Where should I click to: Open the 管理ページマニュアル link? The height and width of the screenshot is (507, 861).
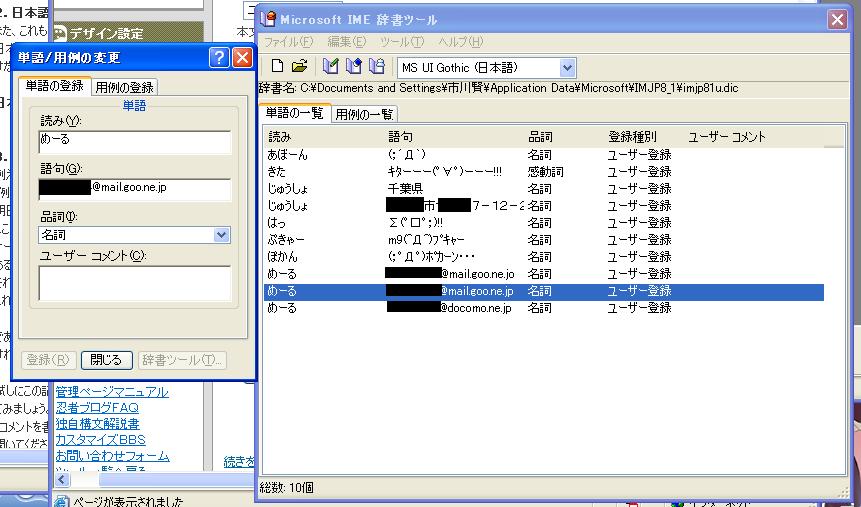coord(112,392)
